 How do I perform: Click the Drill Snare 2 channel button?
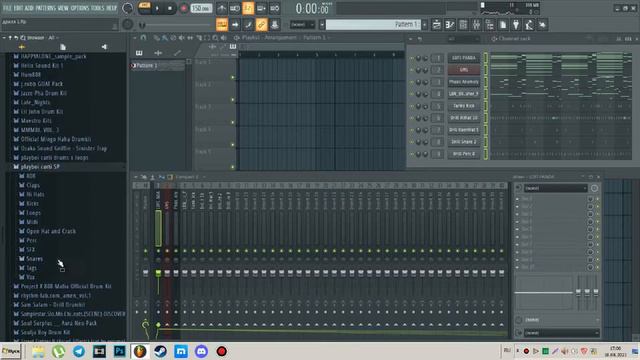pos(464,142)
